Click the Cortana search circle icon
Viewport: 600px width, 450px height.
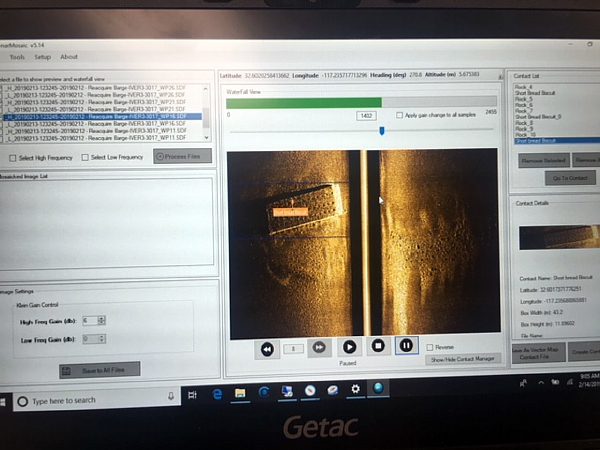pos(23,401)
